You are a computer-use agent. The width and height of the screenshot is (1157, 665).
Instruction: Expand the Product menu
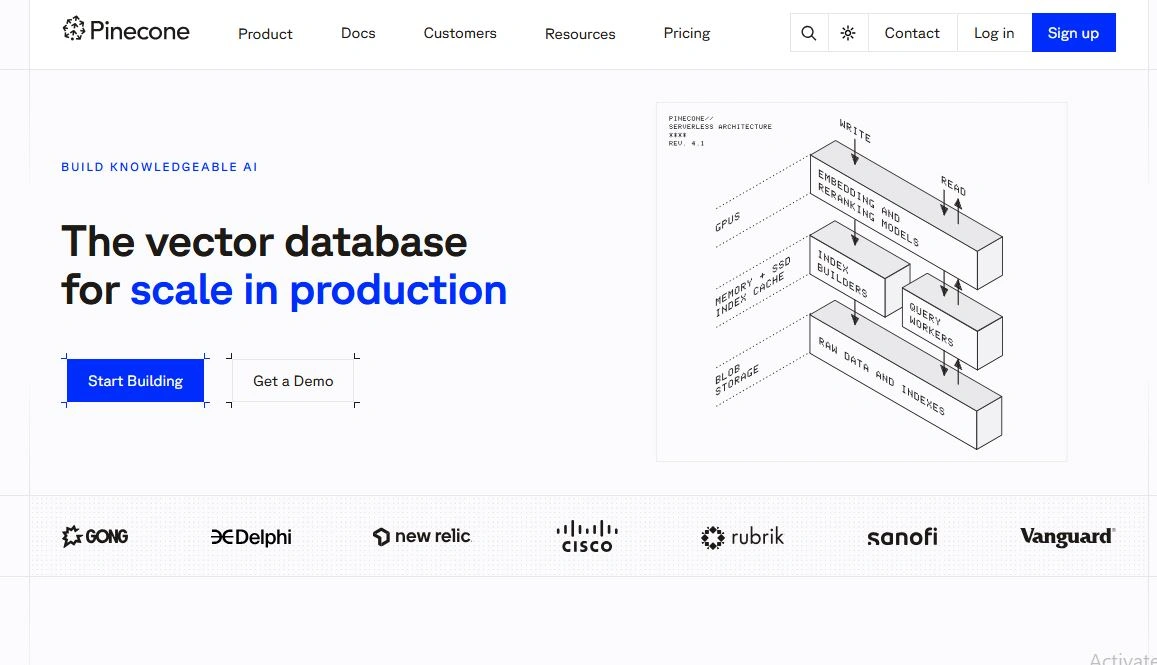pyautogui.click(x=265, y=33)
